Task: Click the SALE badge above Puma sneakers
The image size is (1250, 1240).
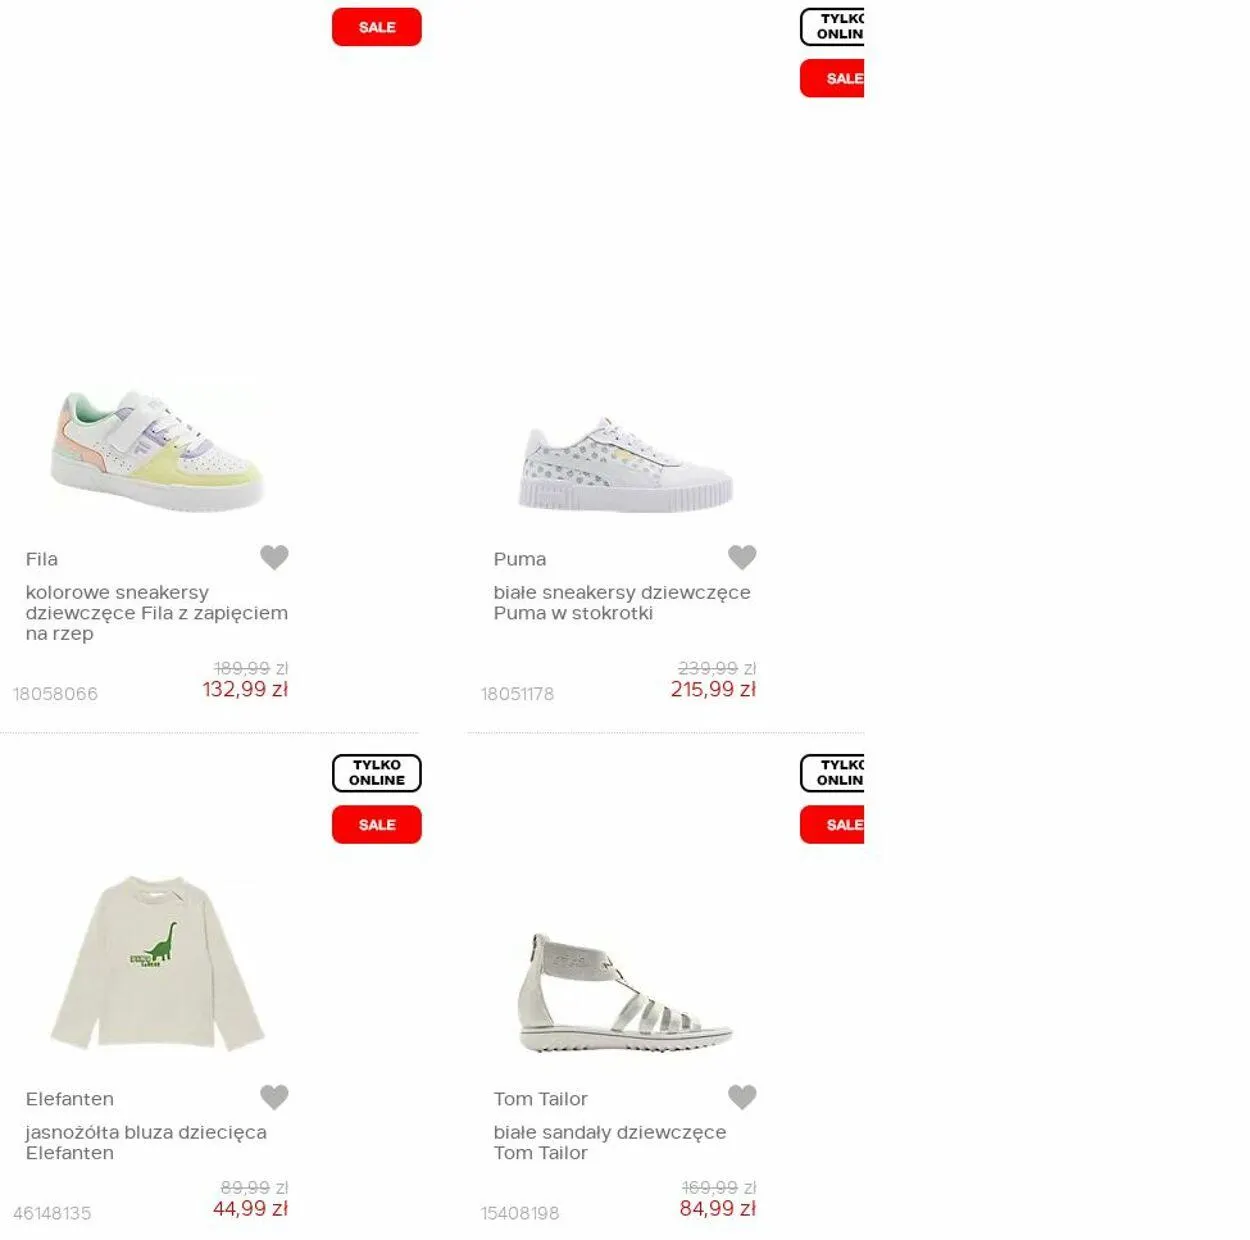Action: pyautogui.click(x=832, y=78)
